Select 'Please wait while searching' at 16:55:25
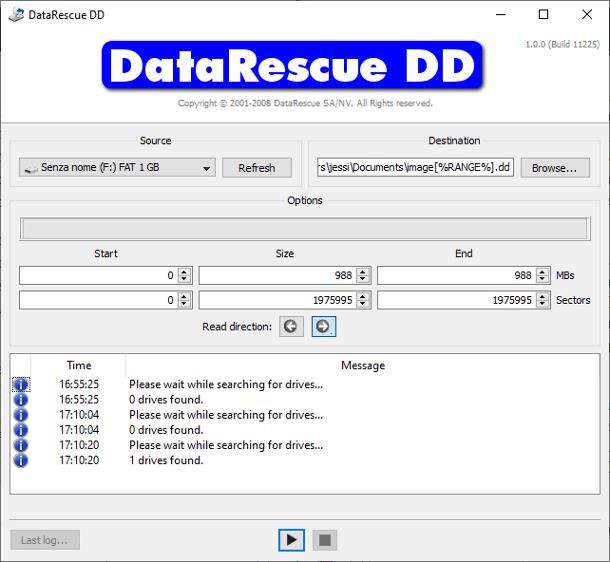This screenshot has height=562, width=610. 226,384
